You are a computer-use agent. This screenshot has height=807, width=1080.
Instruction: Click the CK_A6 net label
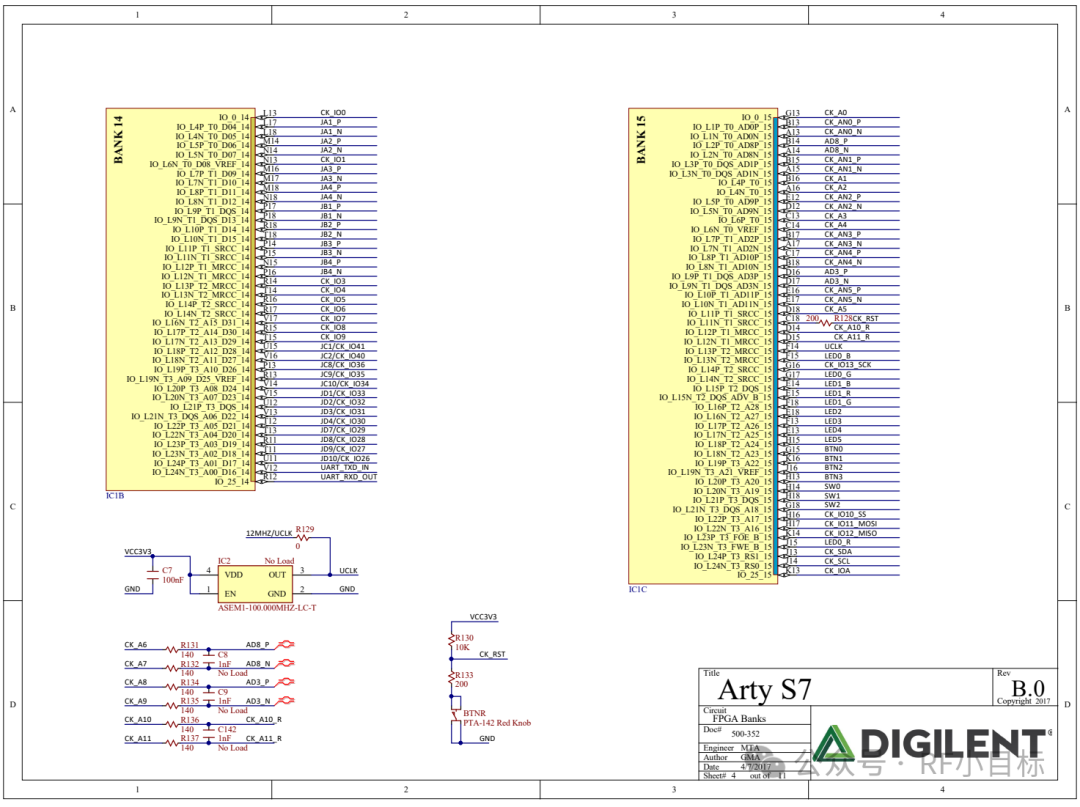(136, 645)
